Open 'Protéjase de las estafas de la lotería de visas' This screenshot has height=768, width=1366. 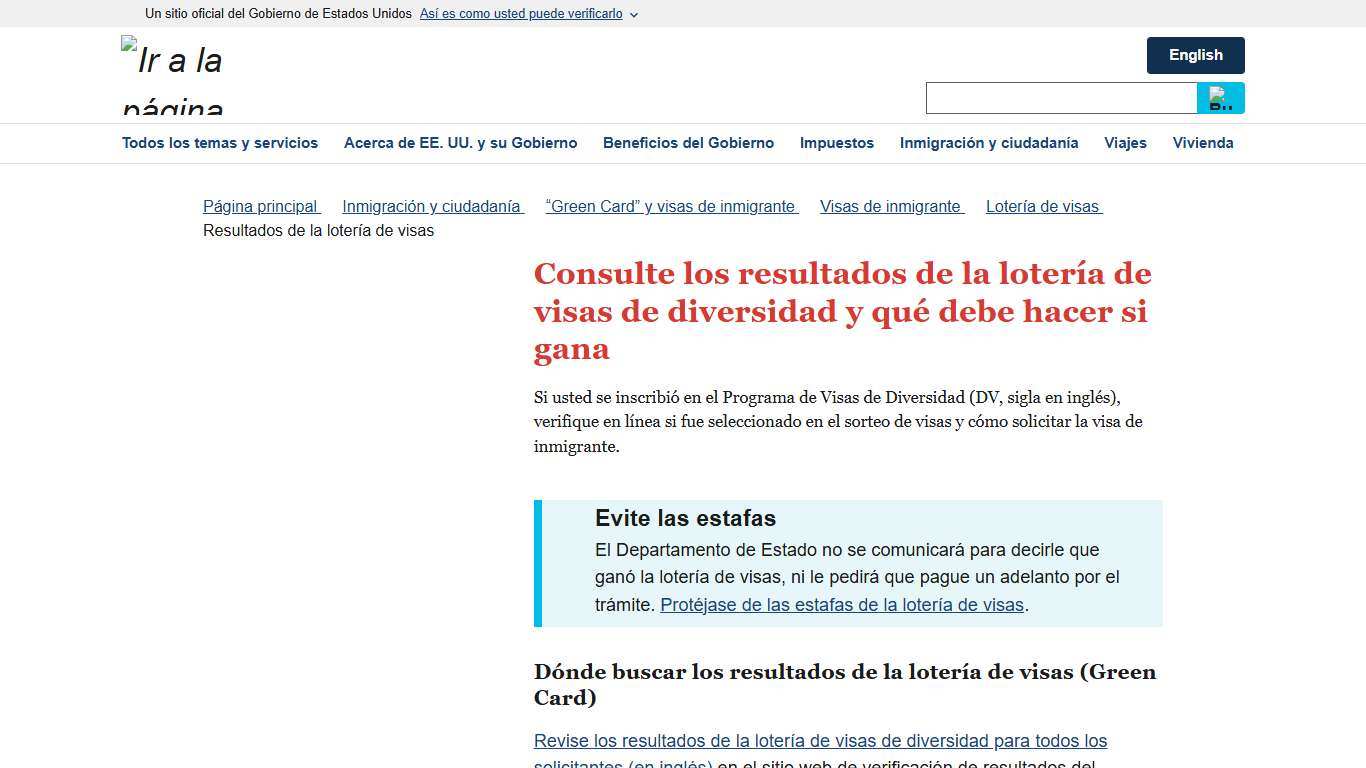click(841, 605)
